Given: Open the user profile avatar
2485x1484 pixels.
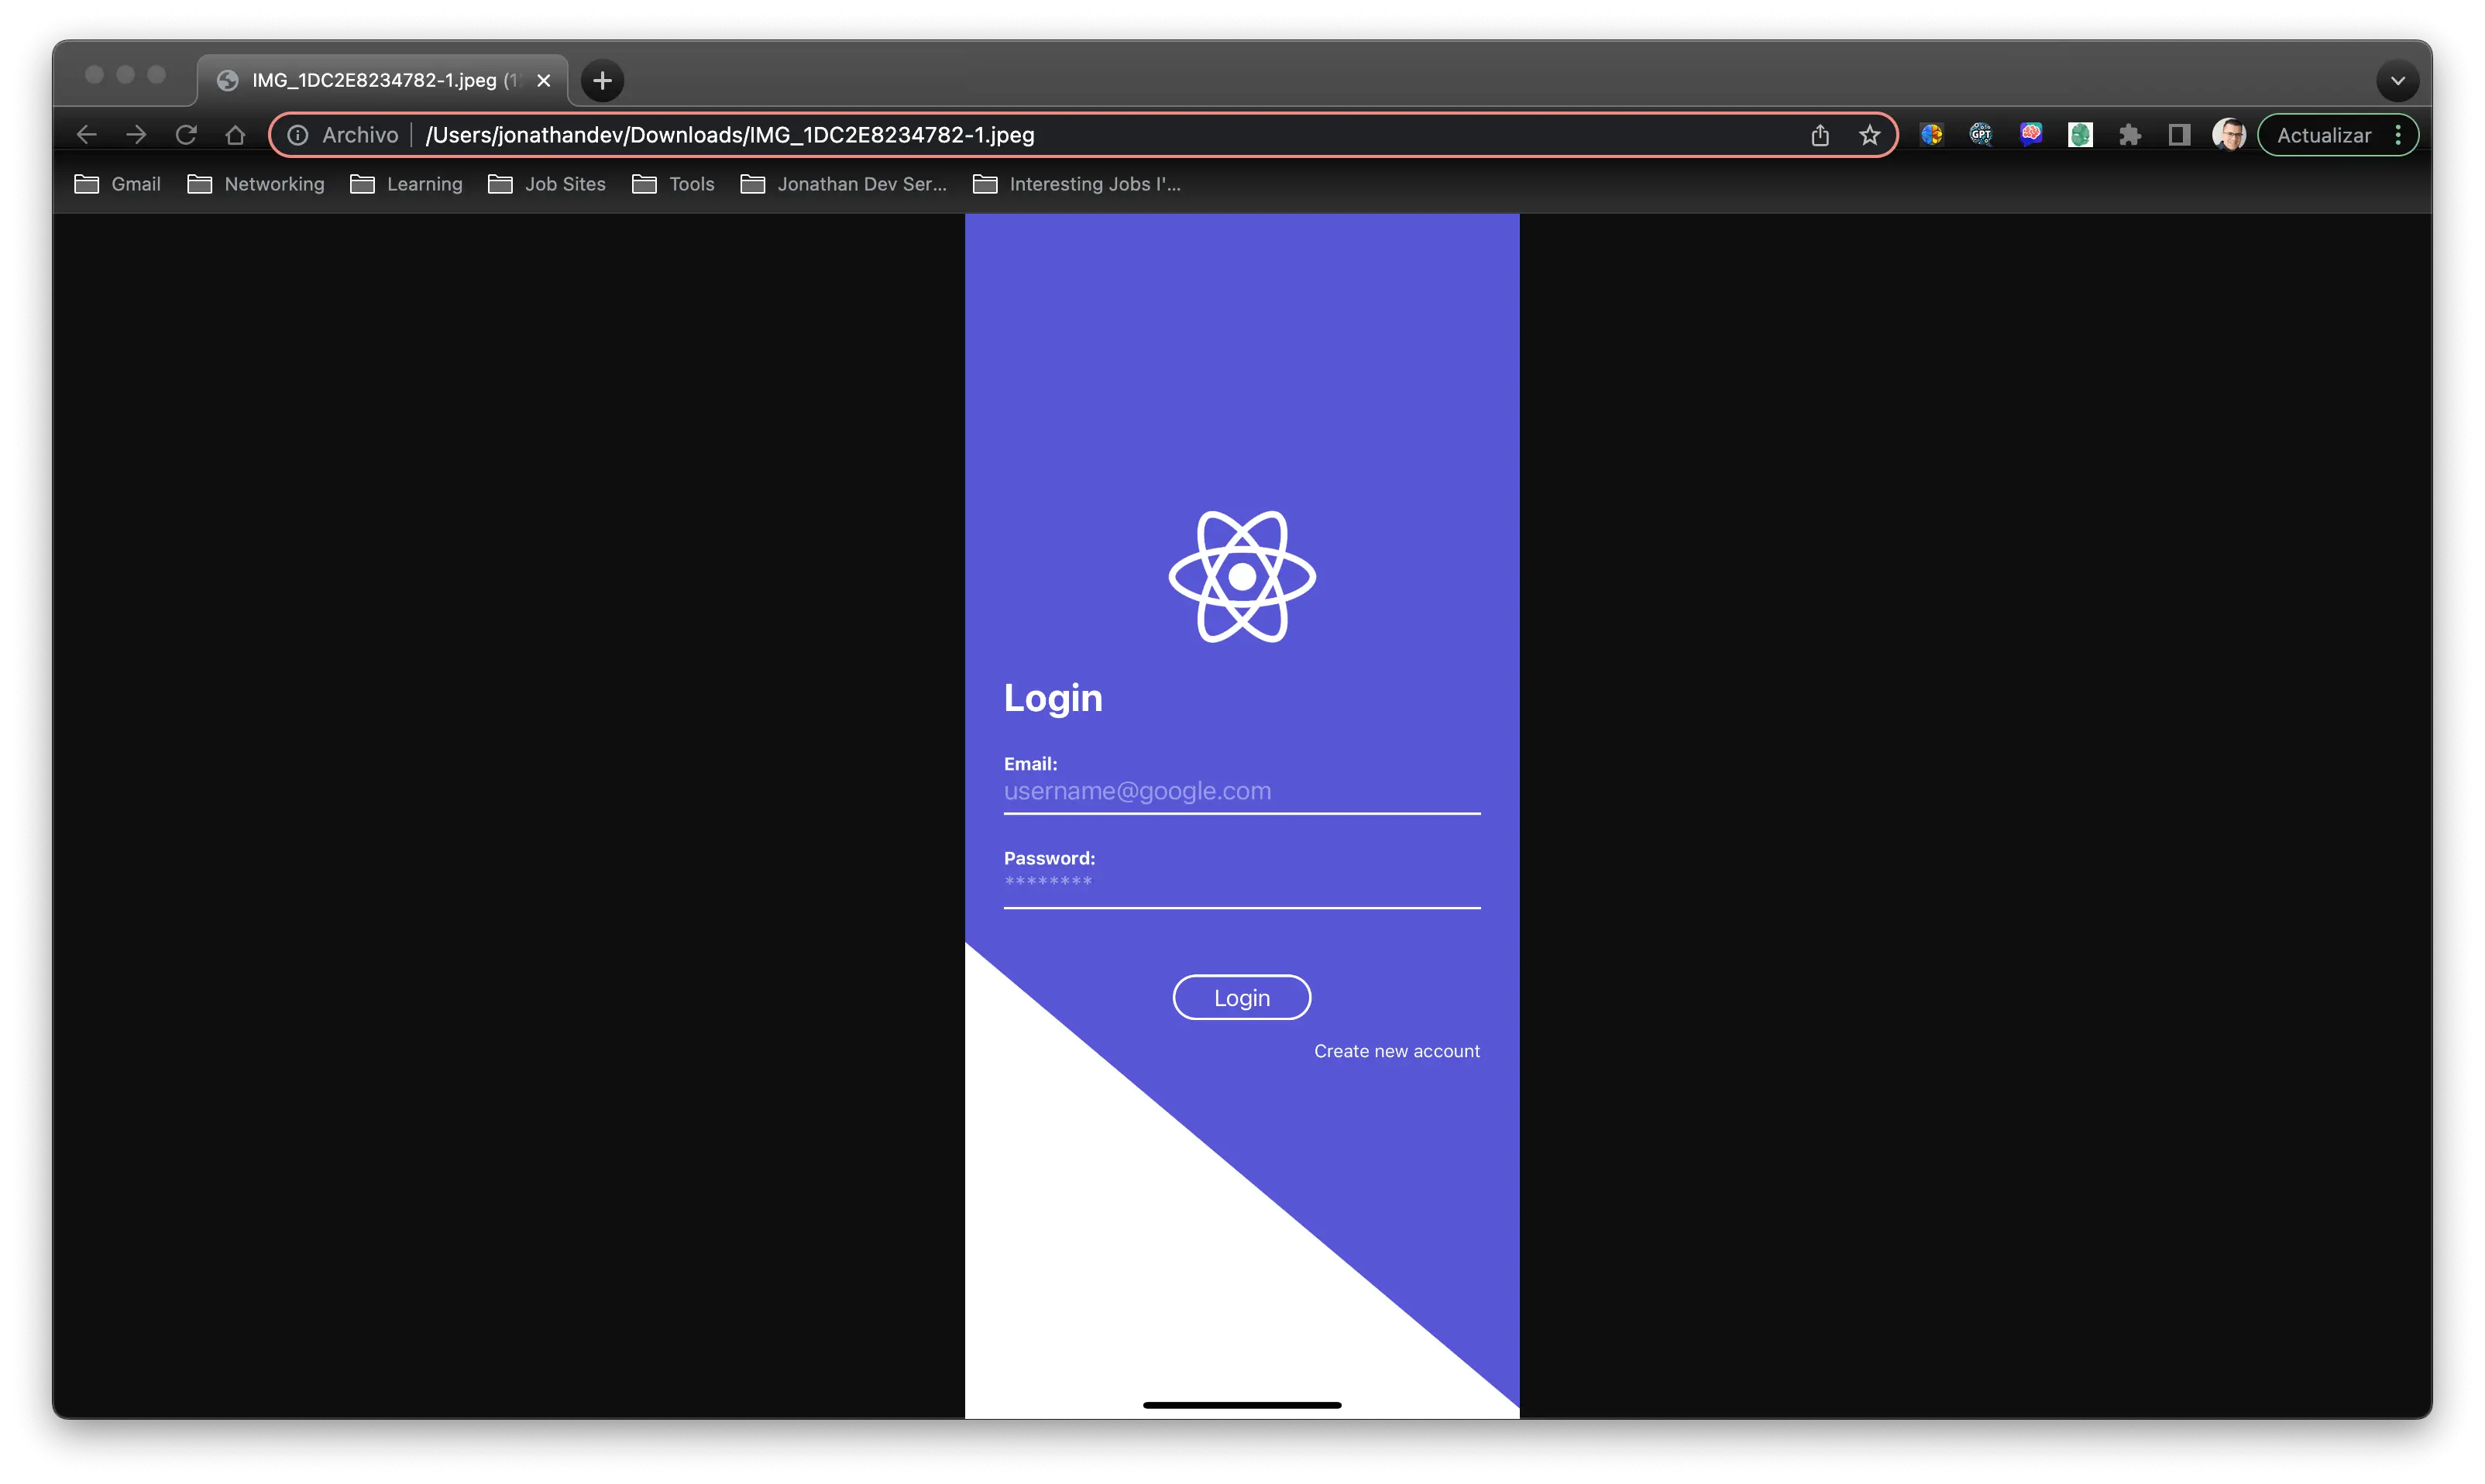Looking at the screenshot, I should tap(2229, 134).
